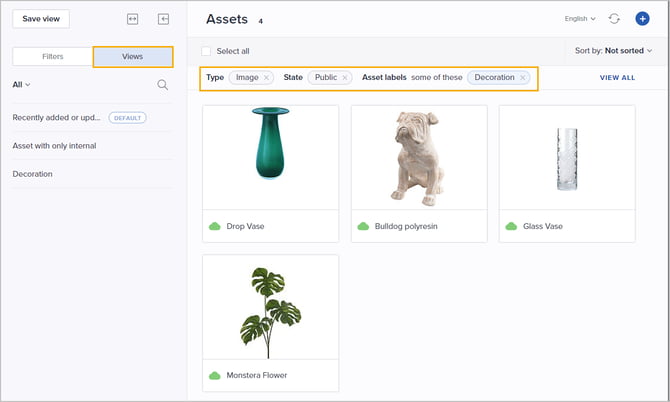Remove the Decoration label filter chip
Screen dimensions: 670x402
tap(522, 77)
